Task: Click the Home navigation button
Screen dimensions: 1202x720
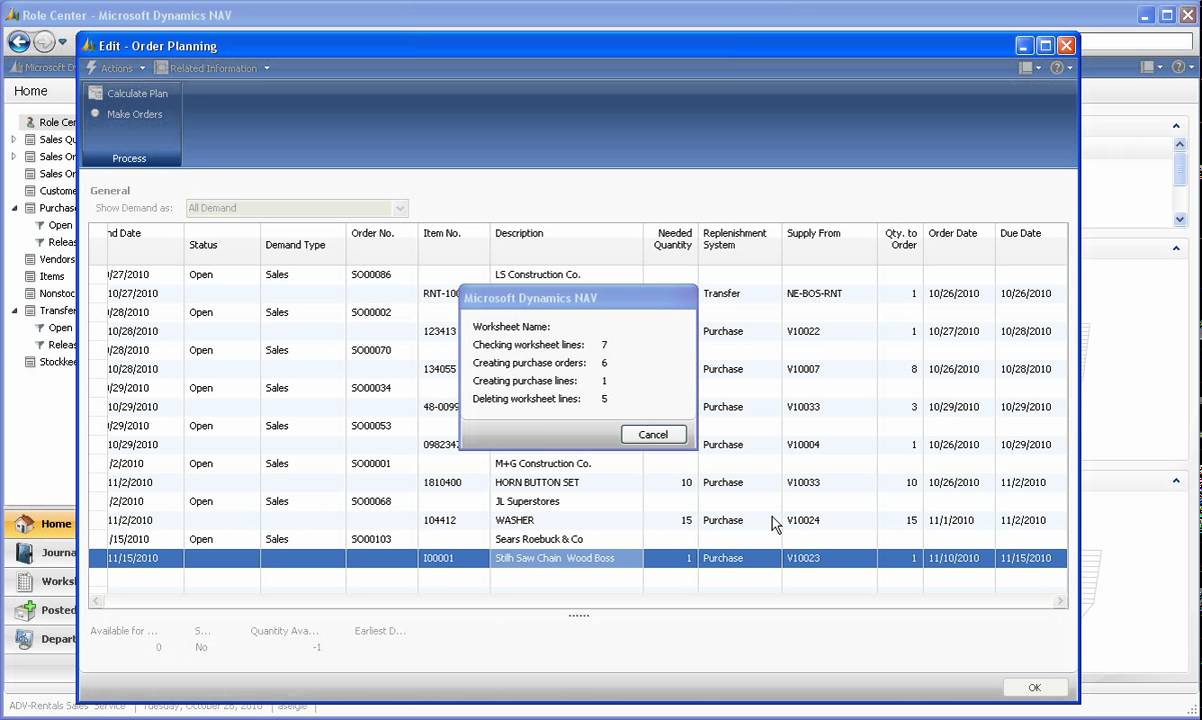Action: pos(41,524)
